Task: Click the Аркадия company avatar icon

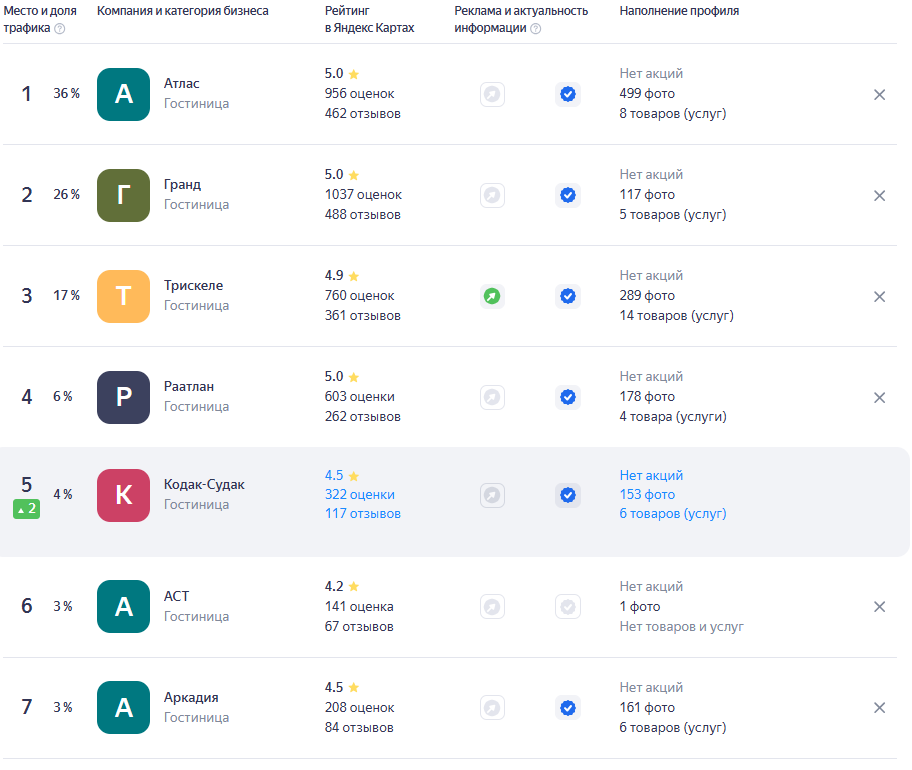Action: [x=123, y=708]
